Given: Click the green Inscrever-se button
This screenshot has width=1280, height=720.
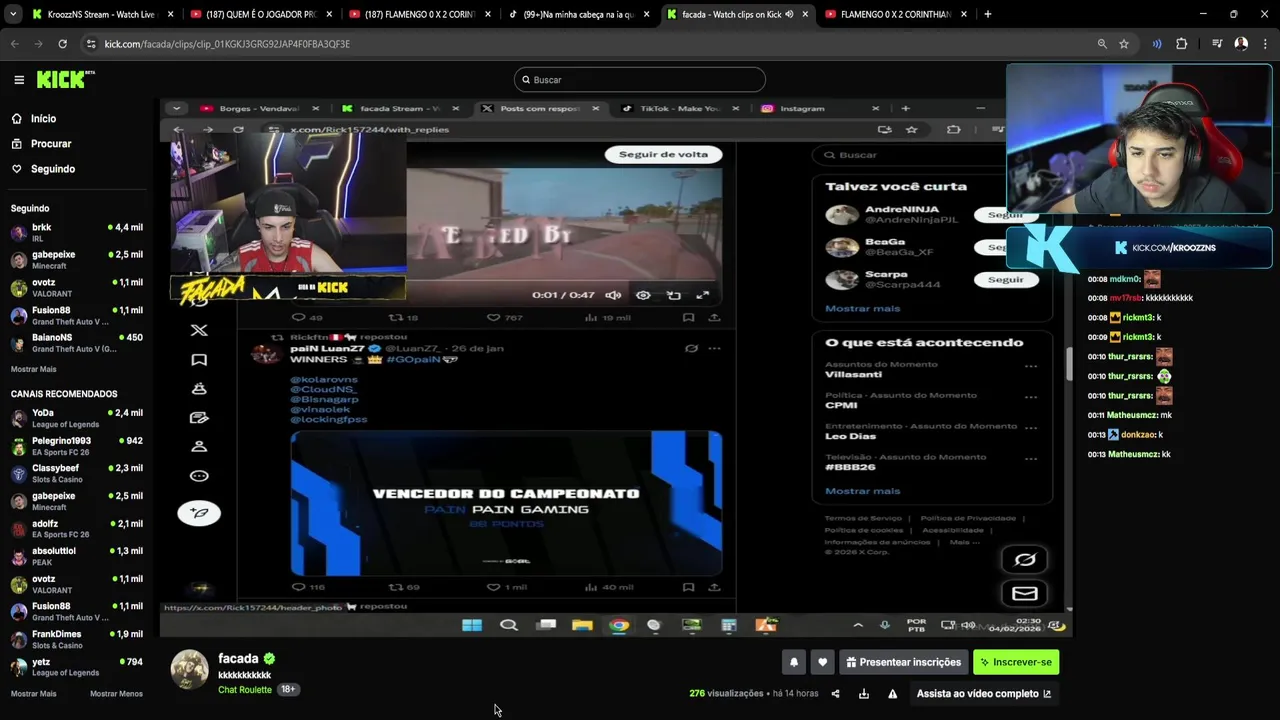Looking at the screenshot, I should tap(1016, 662).
